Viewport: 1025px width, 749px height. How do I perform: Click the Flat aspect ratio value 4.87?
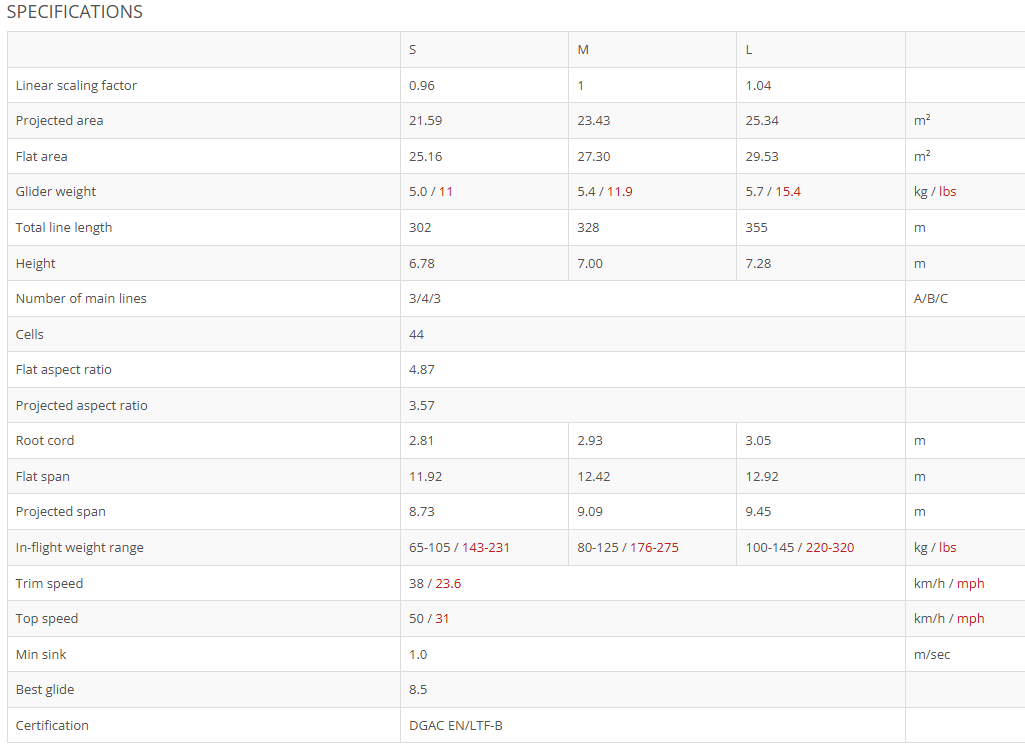[422, 370]
